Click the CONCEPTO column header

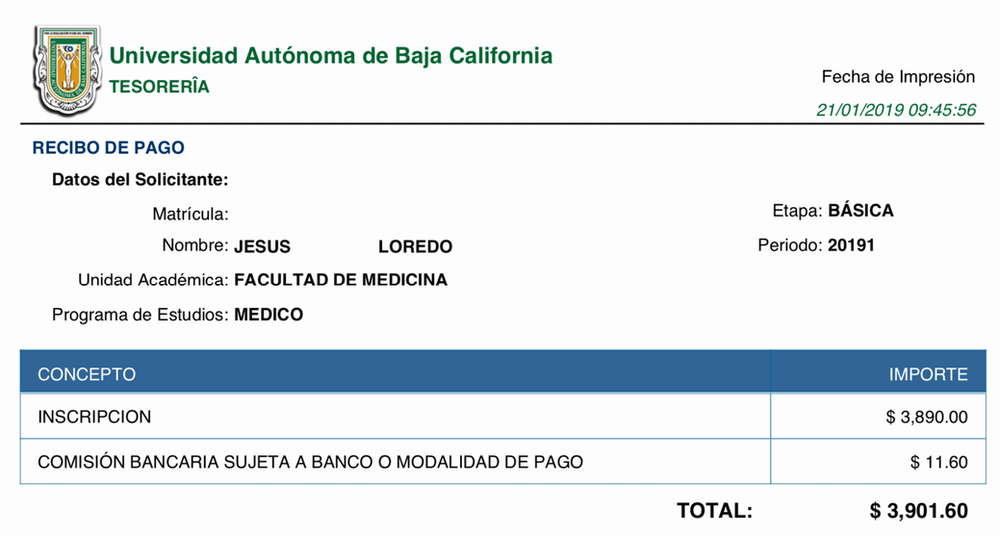86,375
